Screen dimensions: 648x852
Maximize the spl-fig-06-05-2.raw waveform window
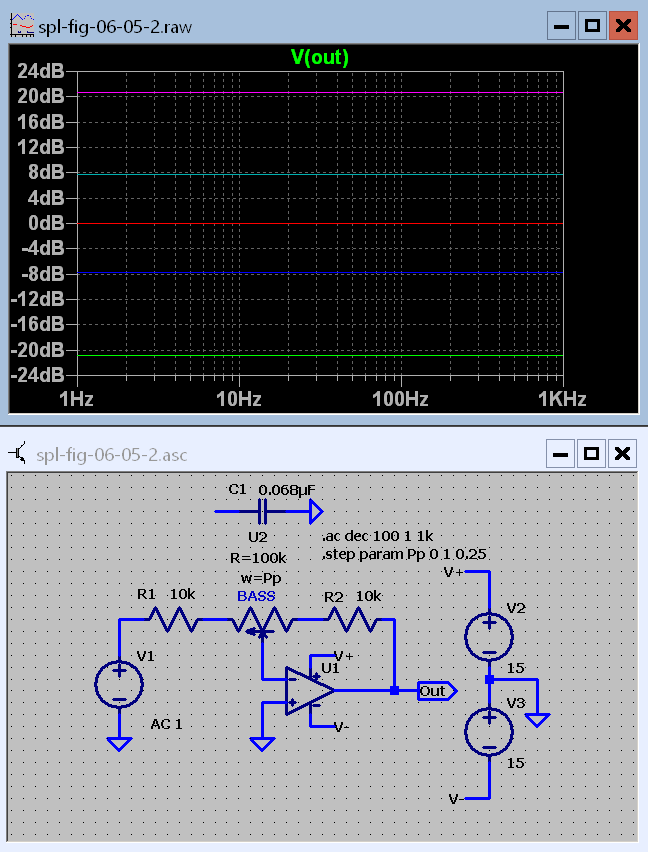[591, 26]
